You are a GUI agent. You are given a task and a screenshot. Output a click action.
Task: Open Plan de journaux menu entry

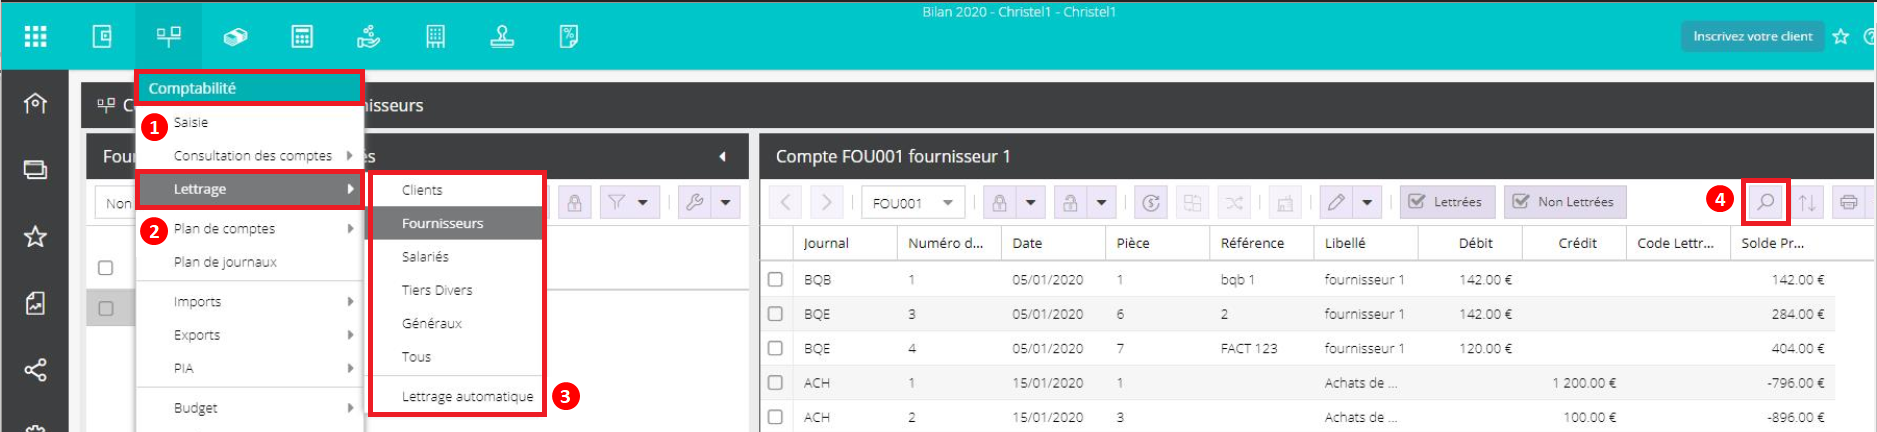pos(225,262)
